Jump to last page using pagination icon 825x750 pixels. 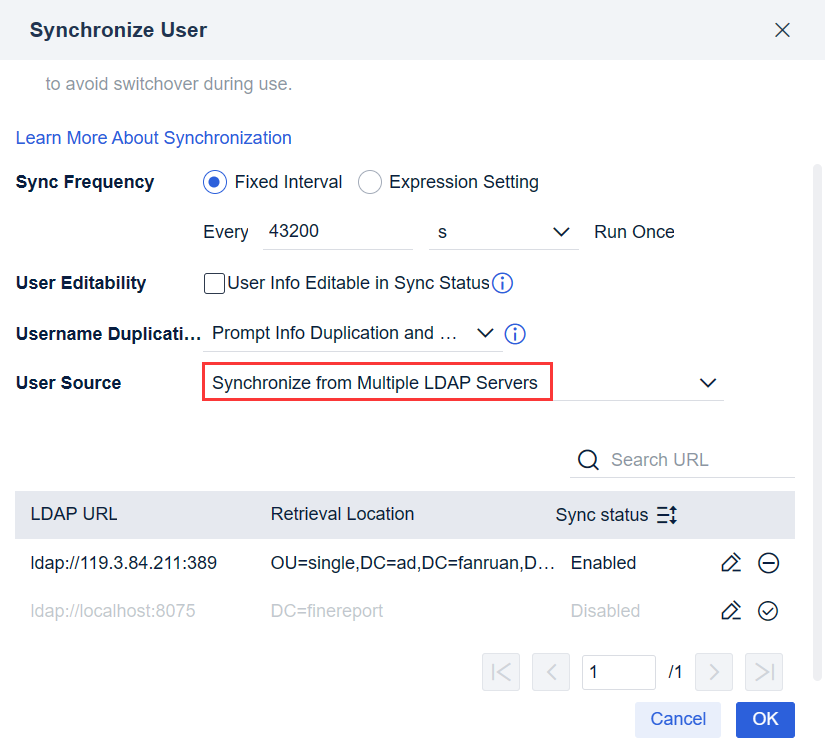(x=763, y=671)
